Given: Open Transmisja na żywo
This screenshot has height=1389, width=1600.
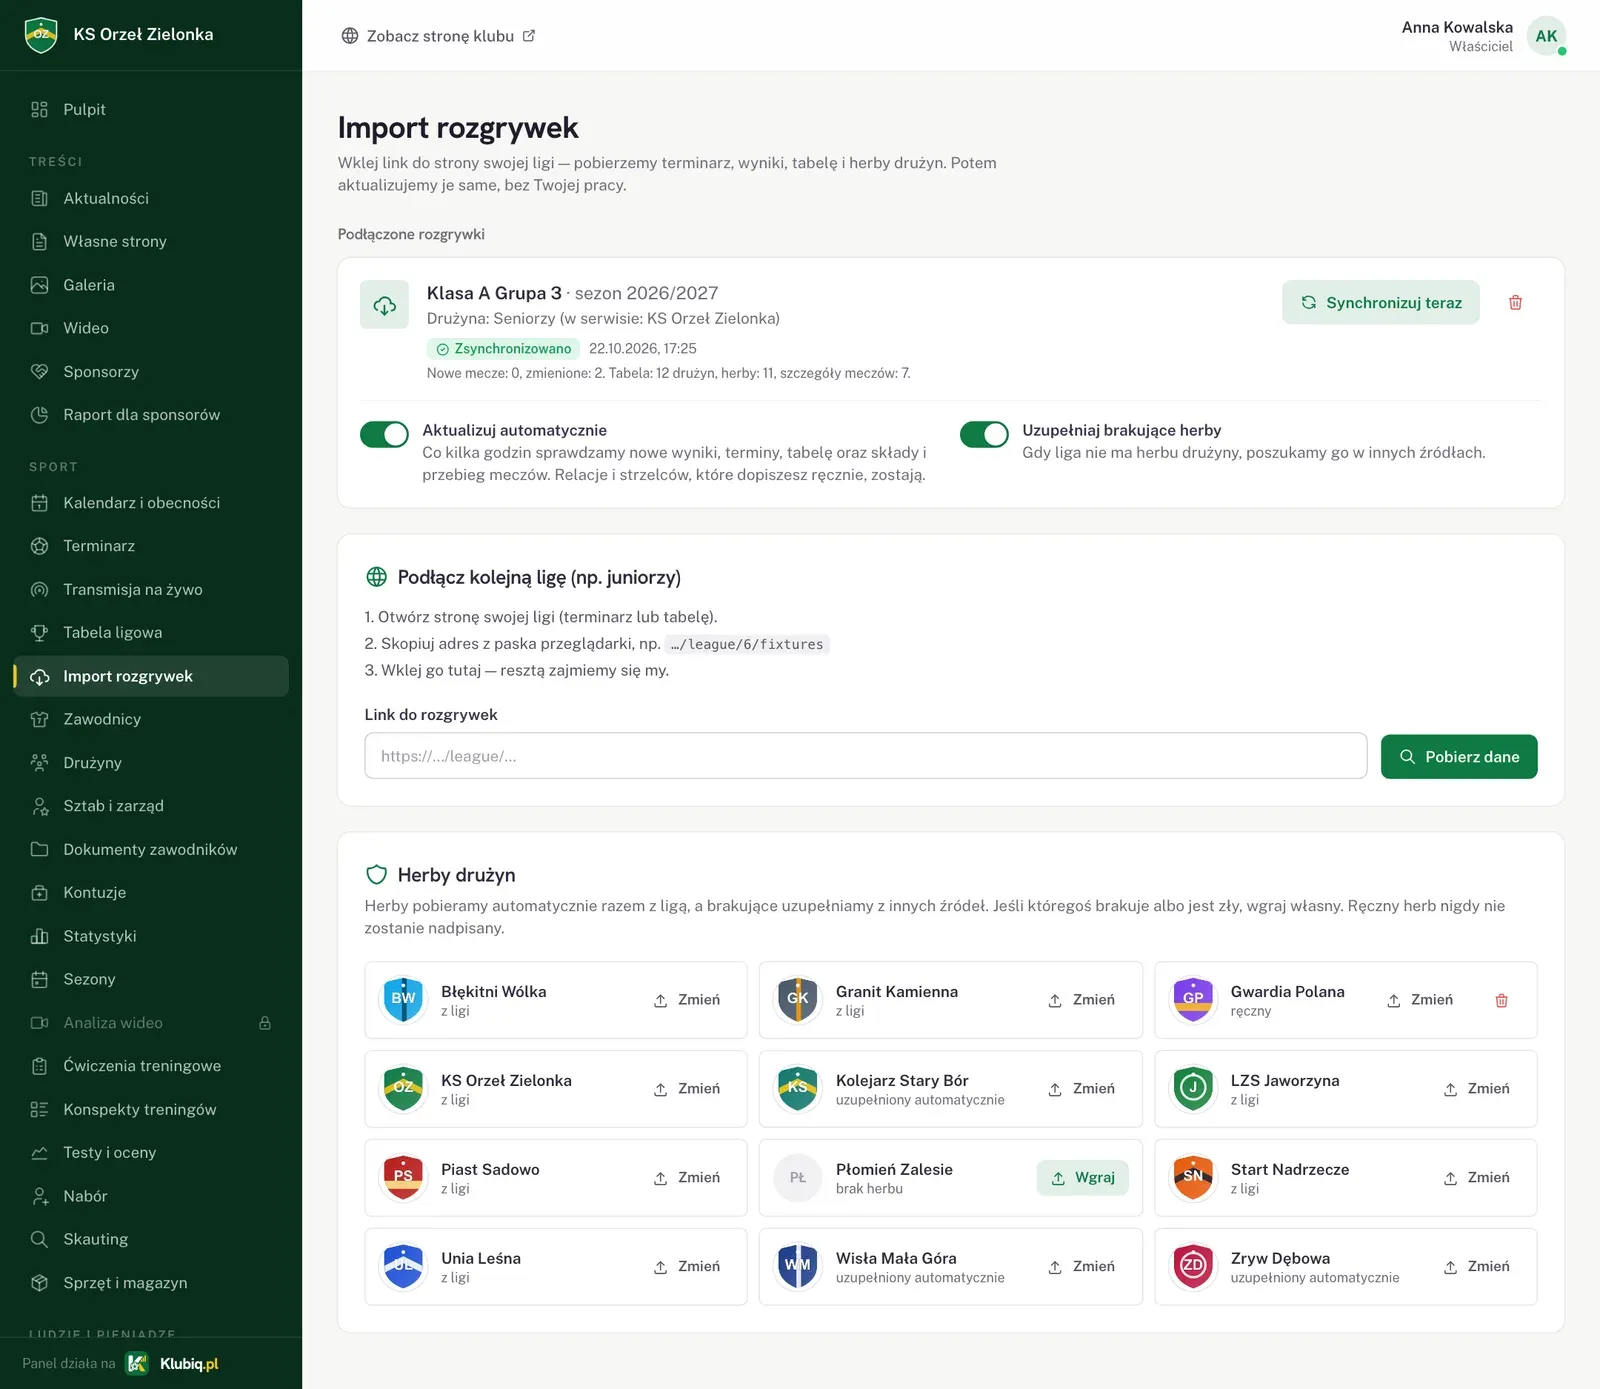Looking at the screenshot, I should click(151, 589).
